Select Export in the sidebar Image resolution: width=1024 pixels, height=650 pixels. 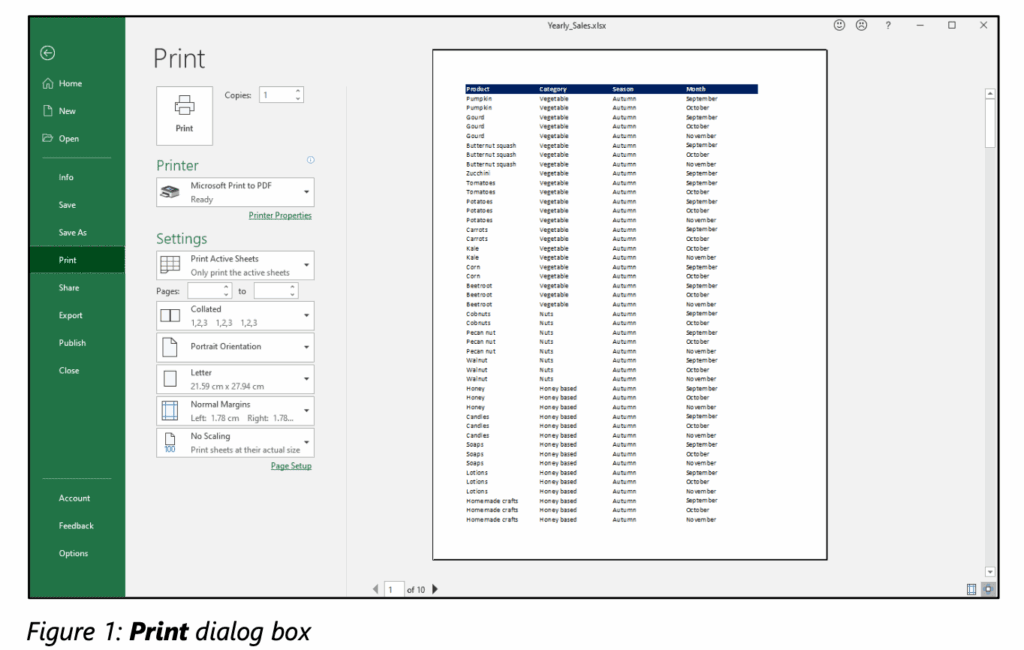coord(71,315)
